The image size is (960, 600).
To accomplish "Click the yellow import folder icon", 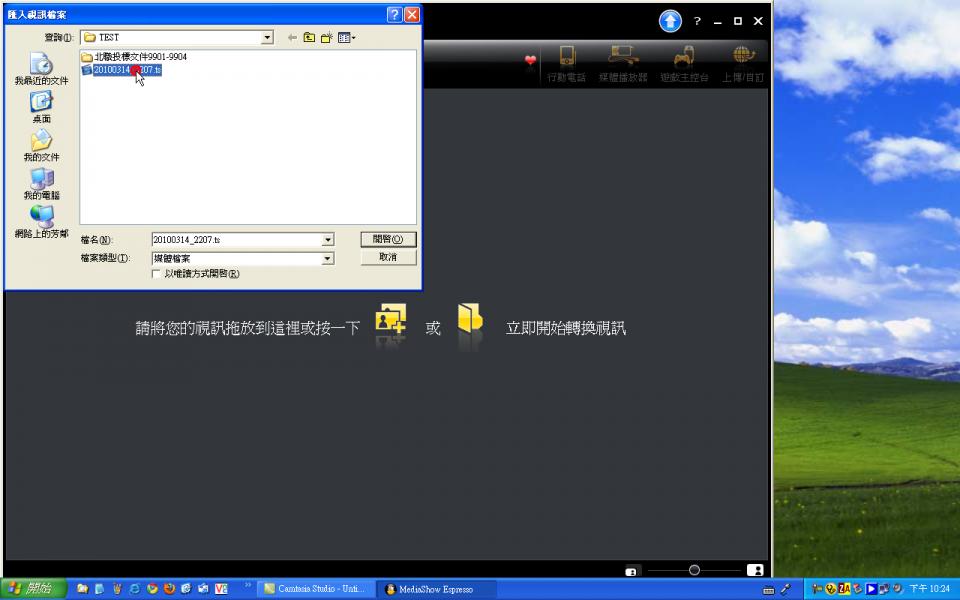I will click(x=469, y=320).
